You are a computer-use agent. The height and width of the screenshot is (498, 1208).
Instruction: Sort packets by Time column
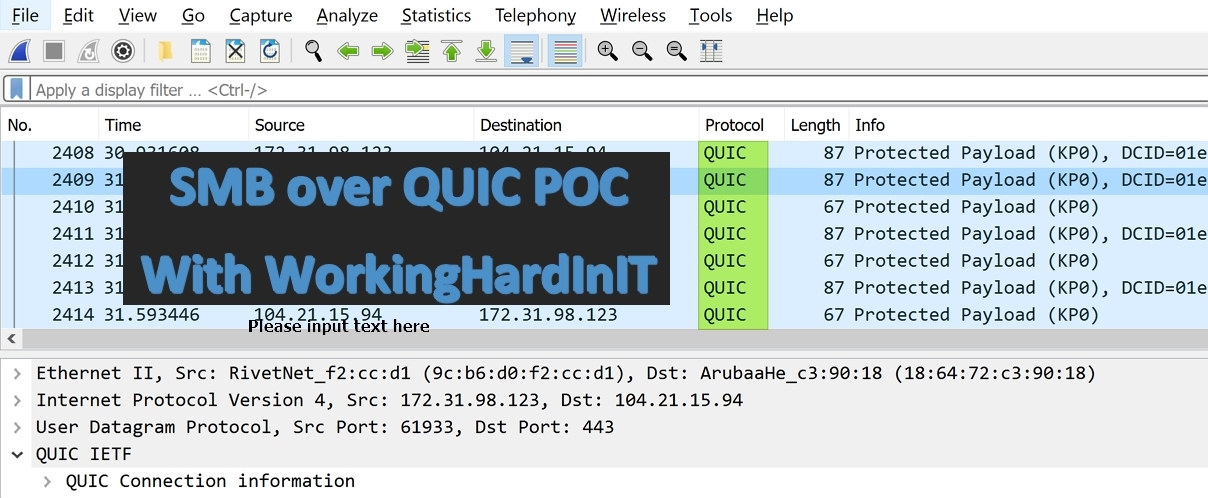click(174, 125)
